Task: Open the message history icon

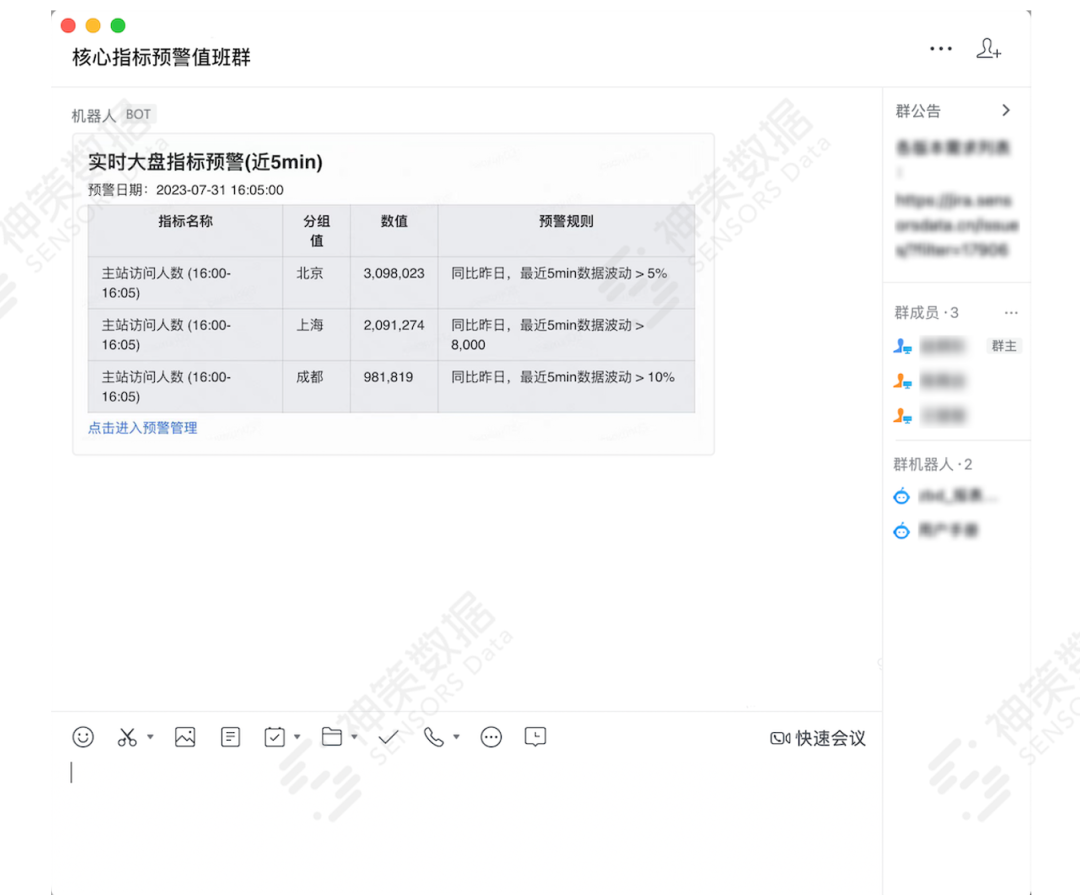Action: (x=535, y=737)
